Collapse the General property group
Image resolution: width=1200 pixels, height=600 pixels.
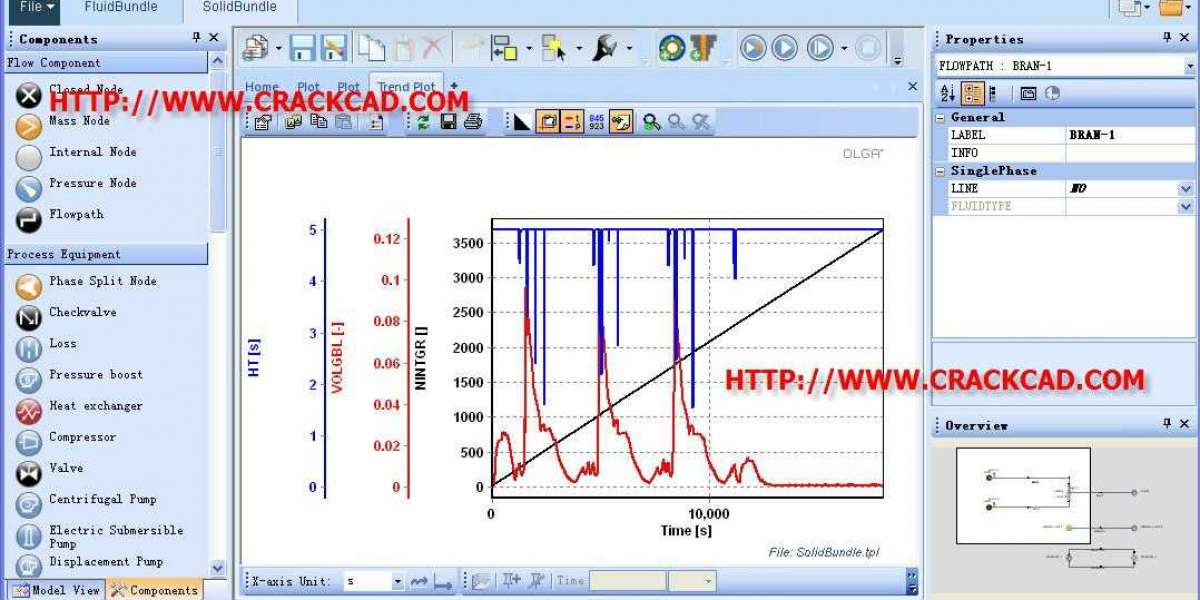[x=941, y=117]
